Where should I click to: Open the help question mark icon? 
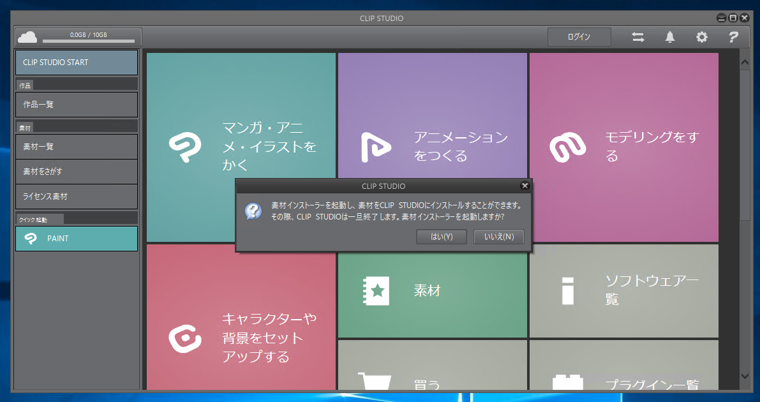tap(733, 37)
